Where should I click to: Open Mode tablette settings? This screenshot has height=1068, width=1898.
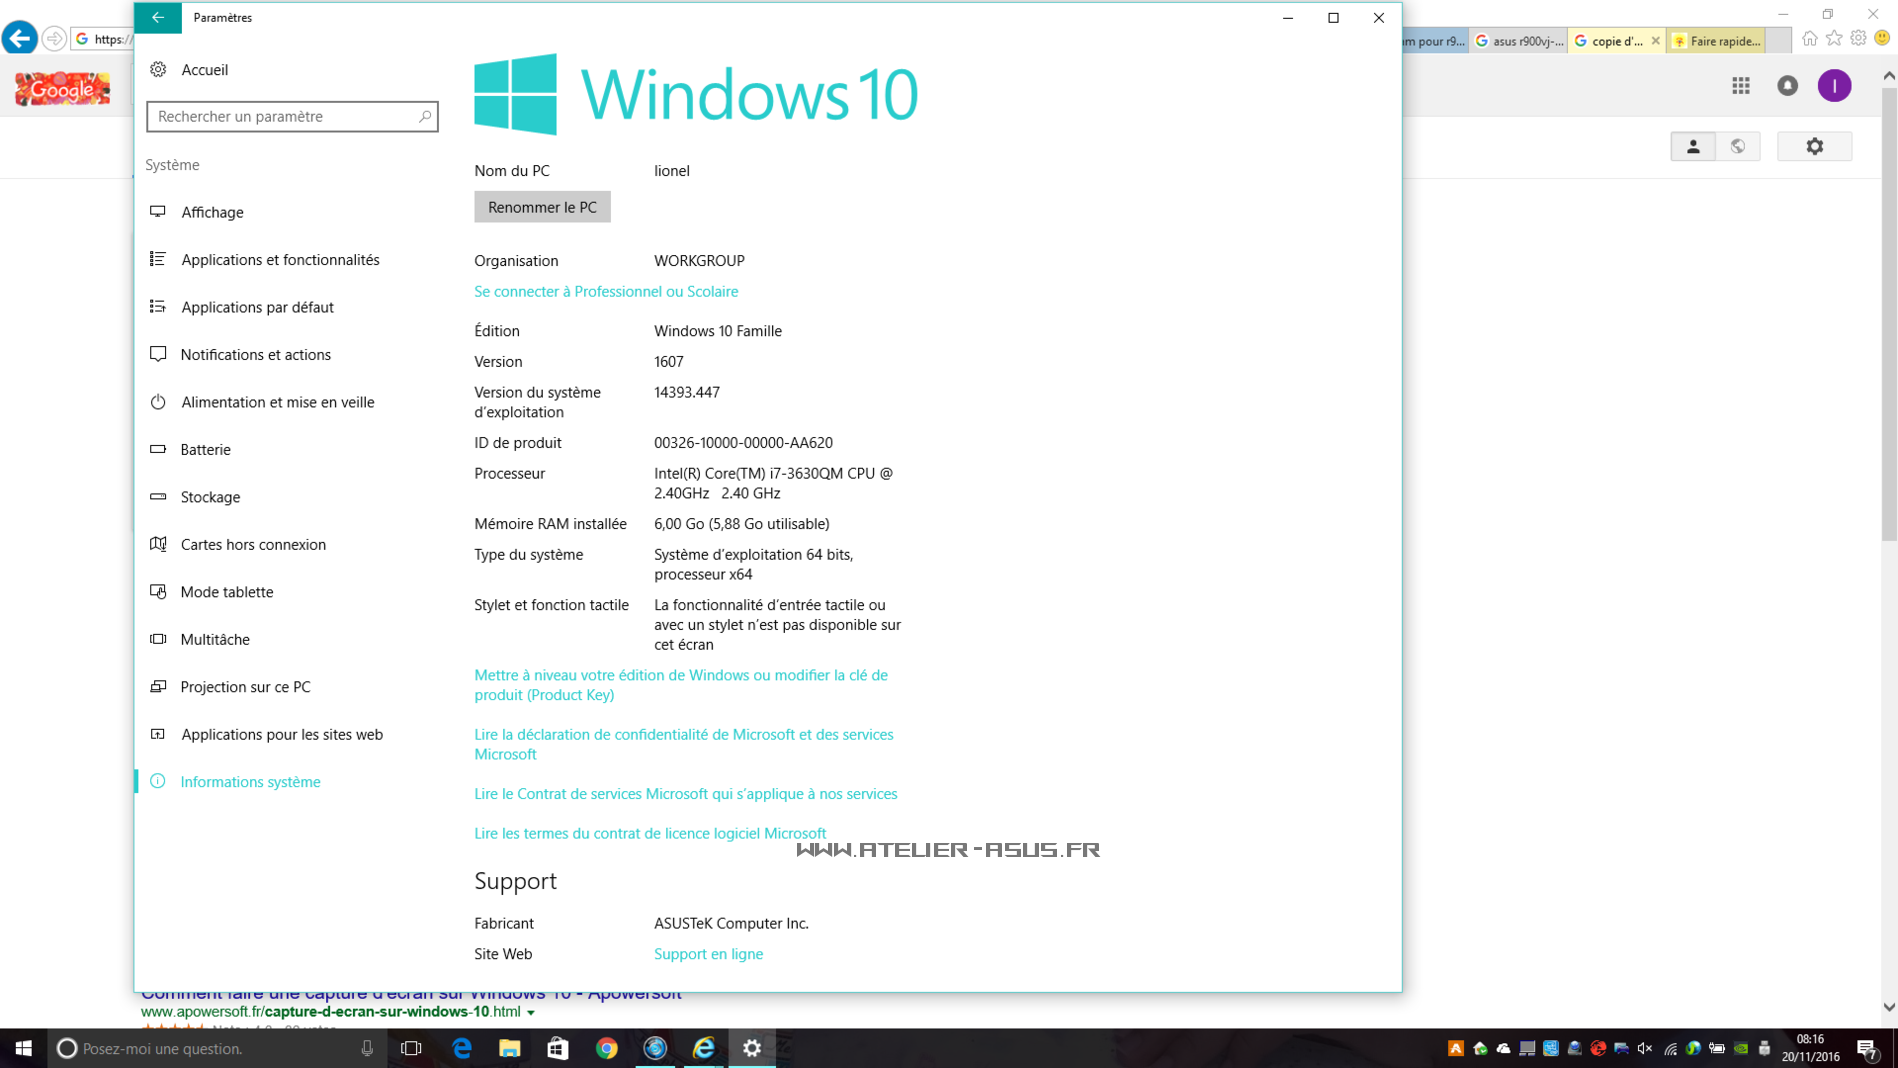[x=226, y=592]
